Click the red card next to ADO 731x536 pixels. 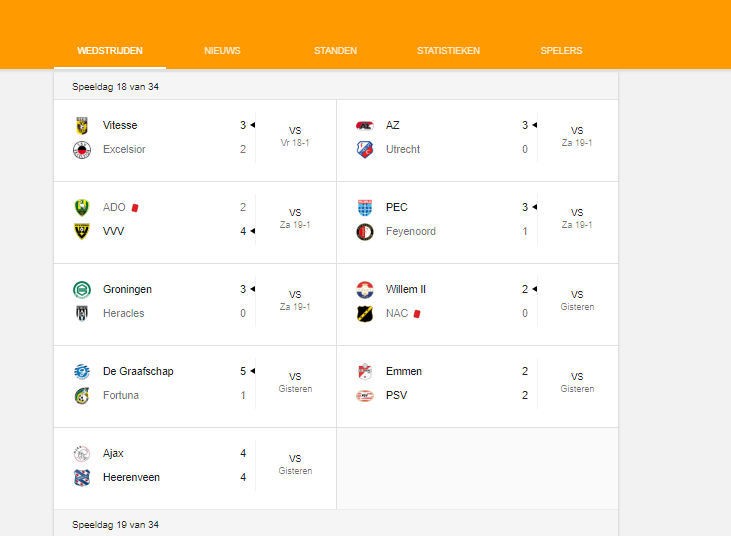pos(135,208)
